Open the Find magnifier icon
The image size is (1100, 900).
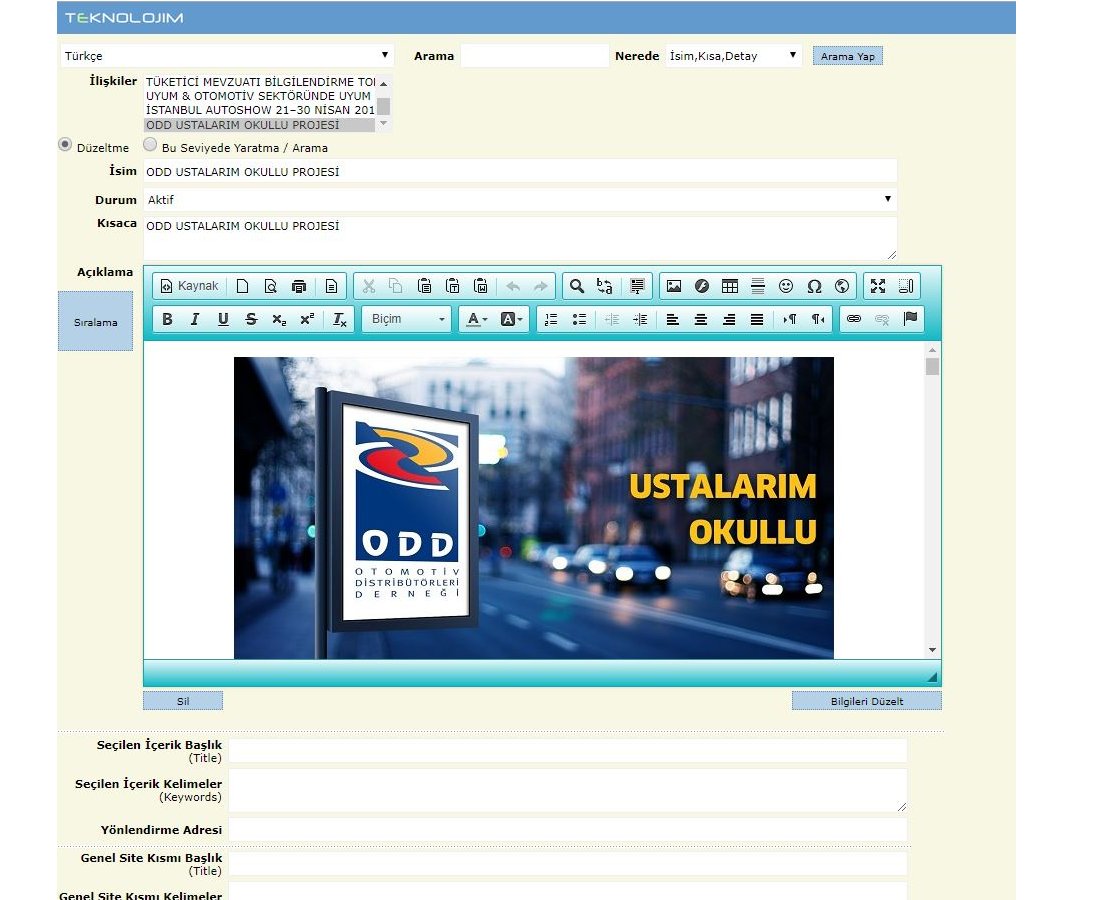[x=577, y=286]
